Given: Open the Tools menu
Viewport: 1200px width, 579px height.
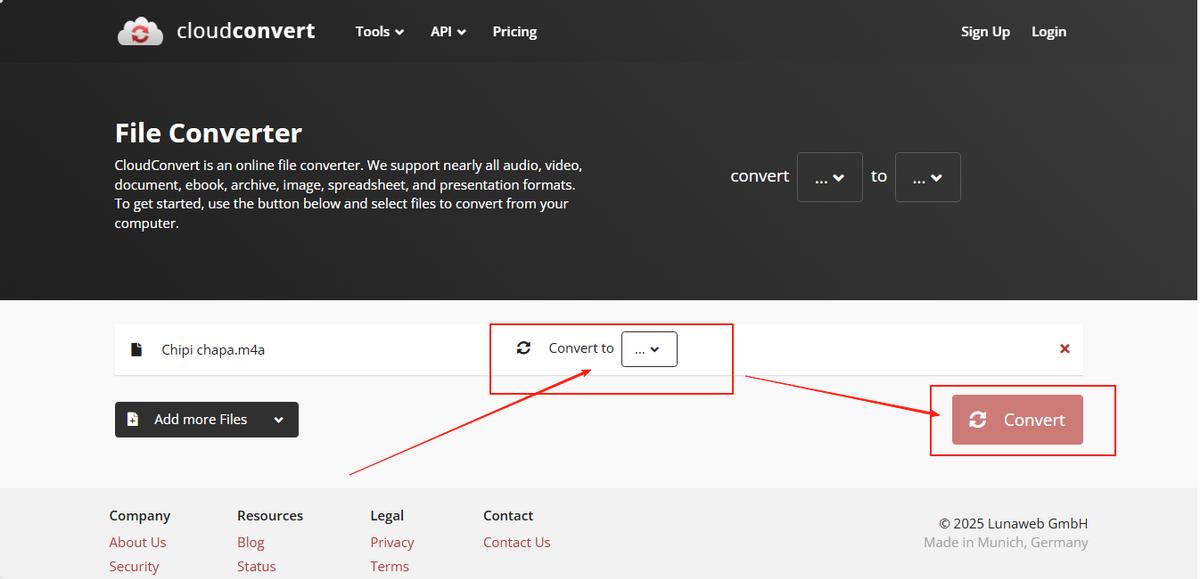Looking at the screenshot, I should 378,31.
